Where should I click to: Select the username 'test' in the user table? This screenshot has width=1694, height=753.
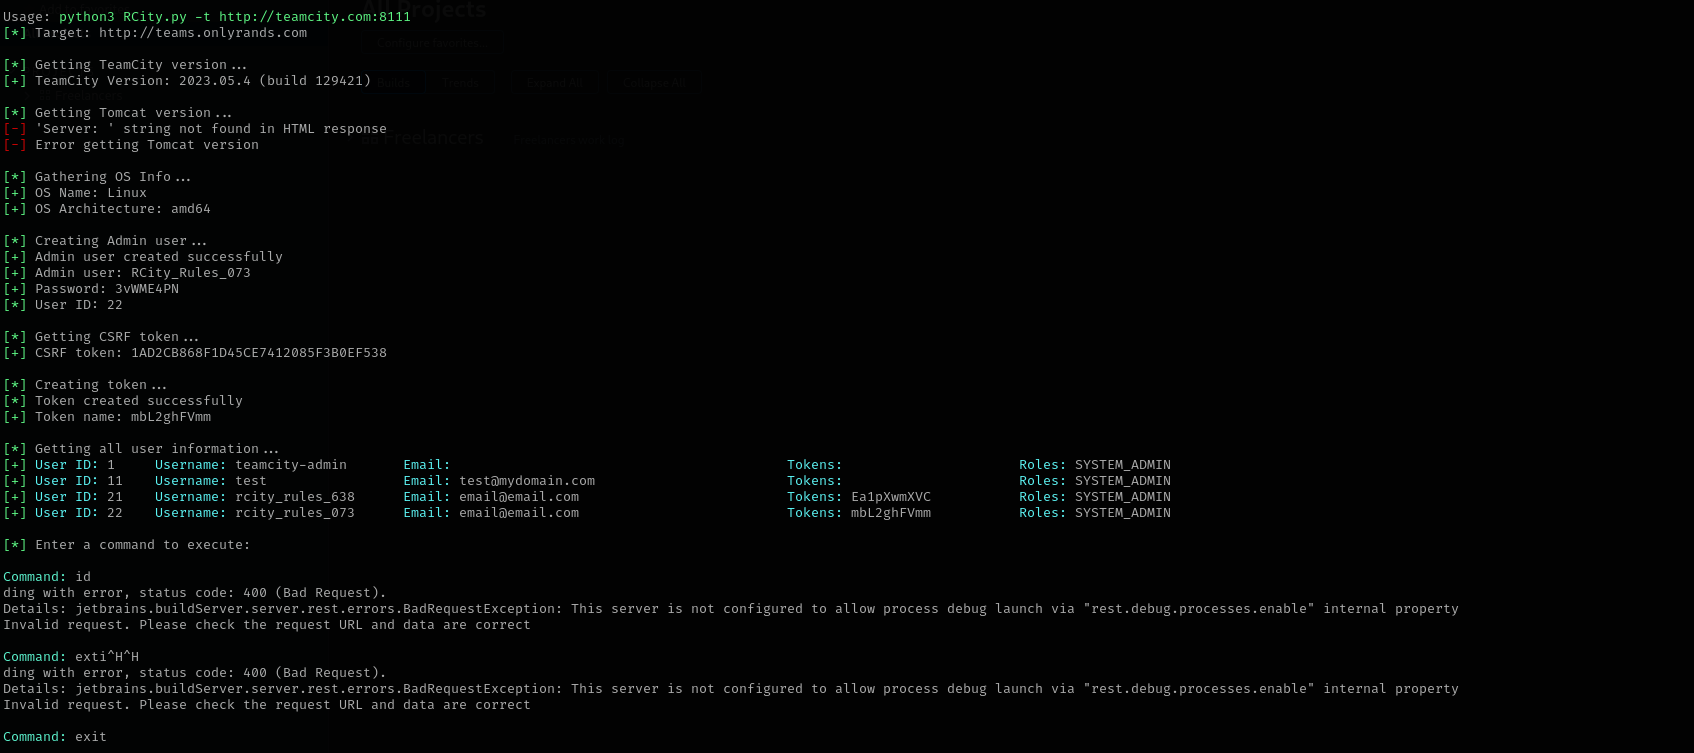tap(251, 481)
